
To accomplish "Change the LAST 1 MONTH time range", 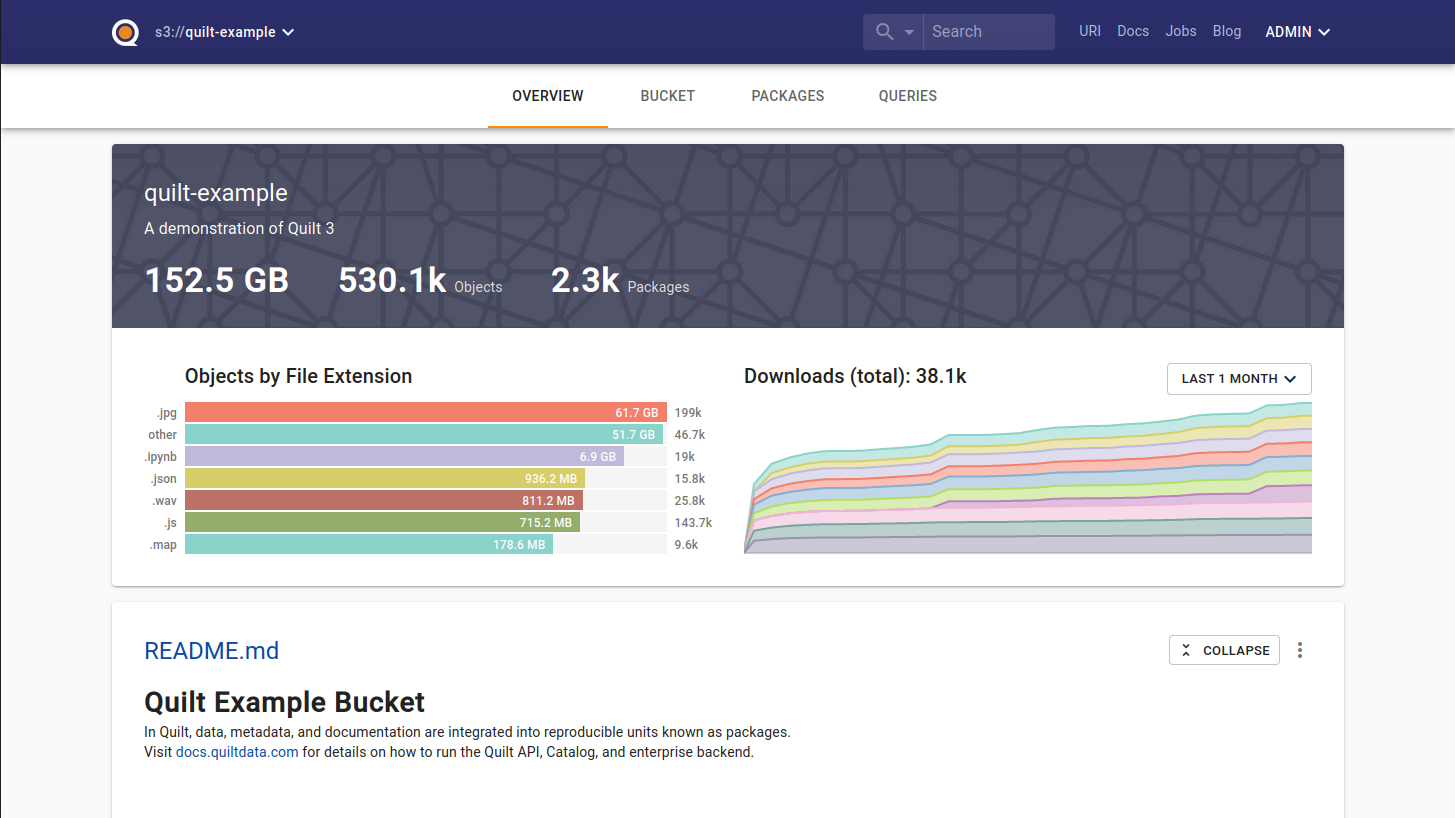I will [x=1239, y=379].
